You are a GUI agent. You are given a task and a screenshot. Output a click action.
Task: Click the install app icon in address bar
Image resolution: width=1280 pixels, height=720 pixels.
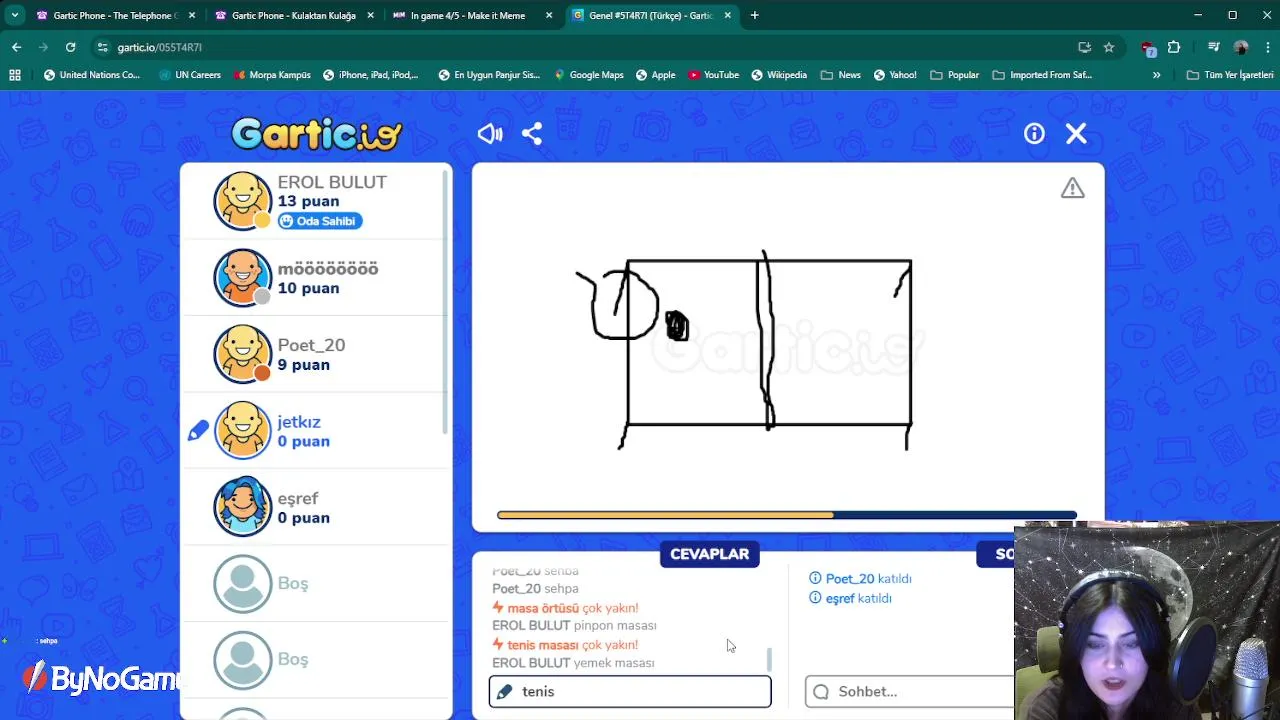click(x=1084, y=47)
